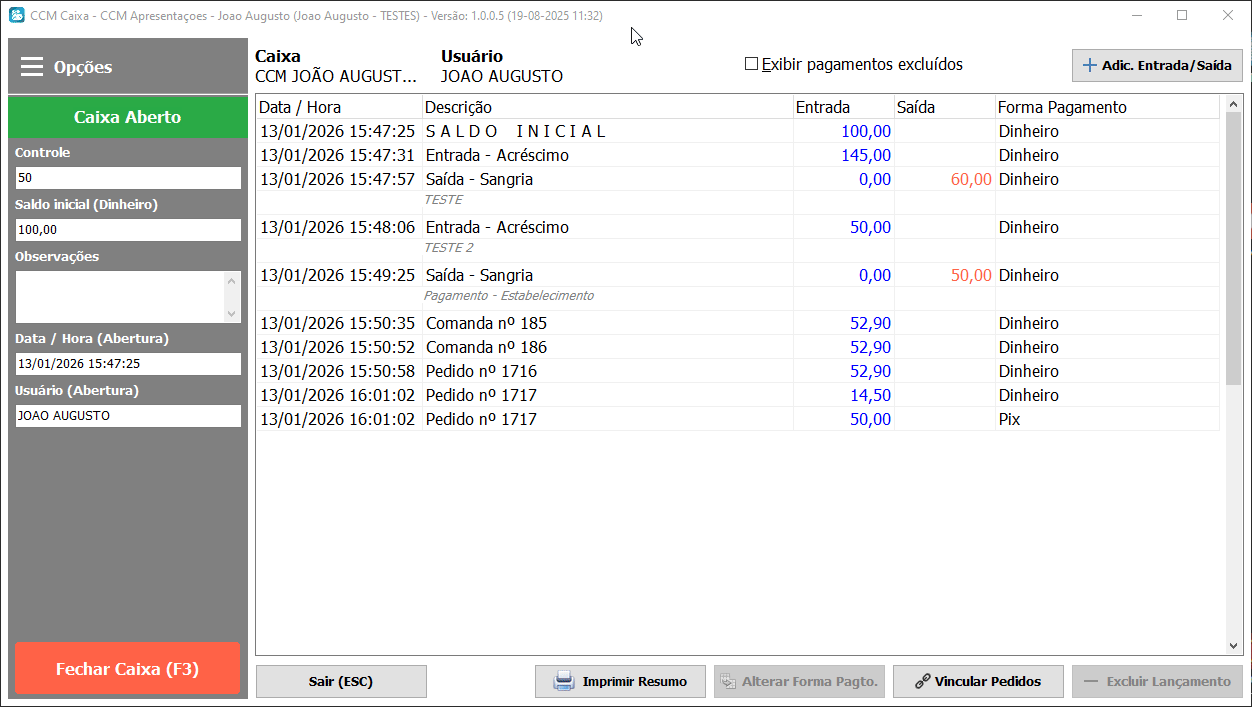This screenshot has height=707, width=1252.
Task: Click the Controle input field
Action: click(128, 177)
